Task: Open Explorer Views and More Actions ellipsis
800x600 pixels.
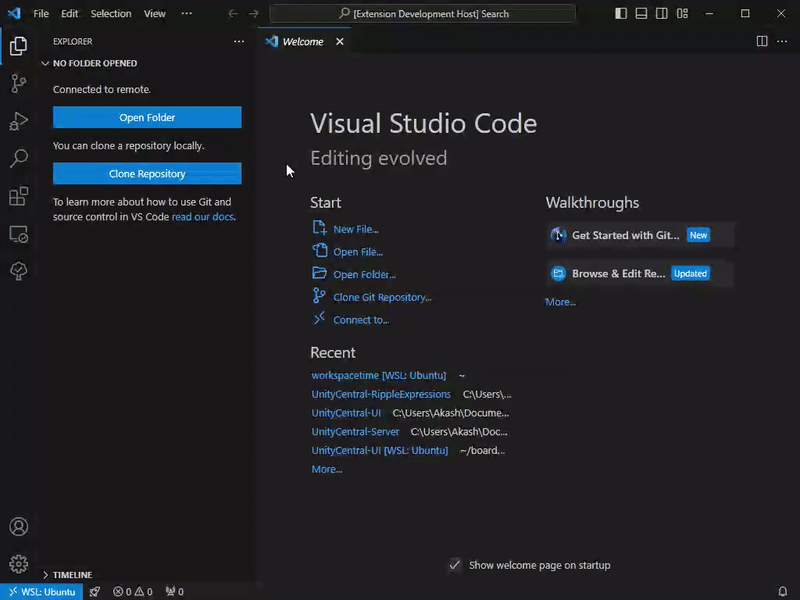Action: click(x=239, y=41)
